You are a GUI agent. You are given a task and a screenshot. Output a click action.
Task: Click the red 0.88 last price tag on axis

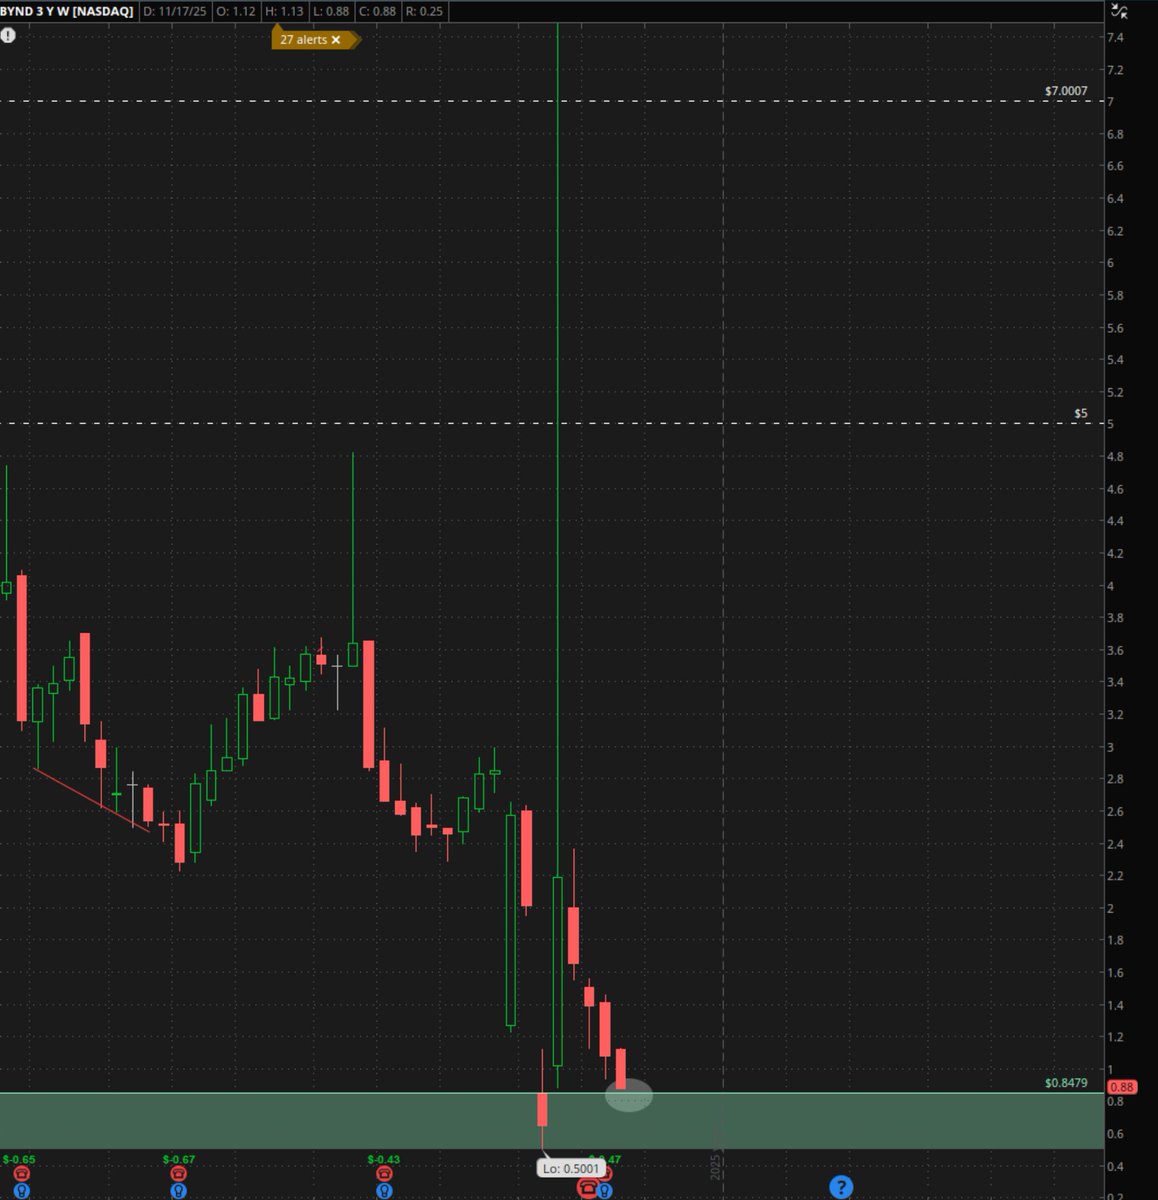tap(1123, 1086)
